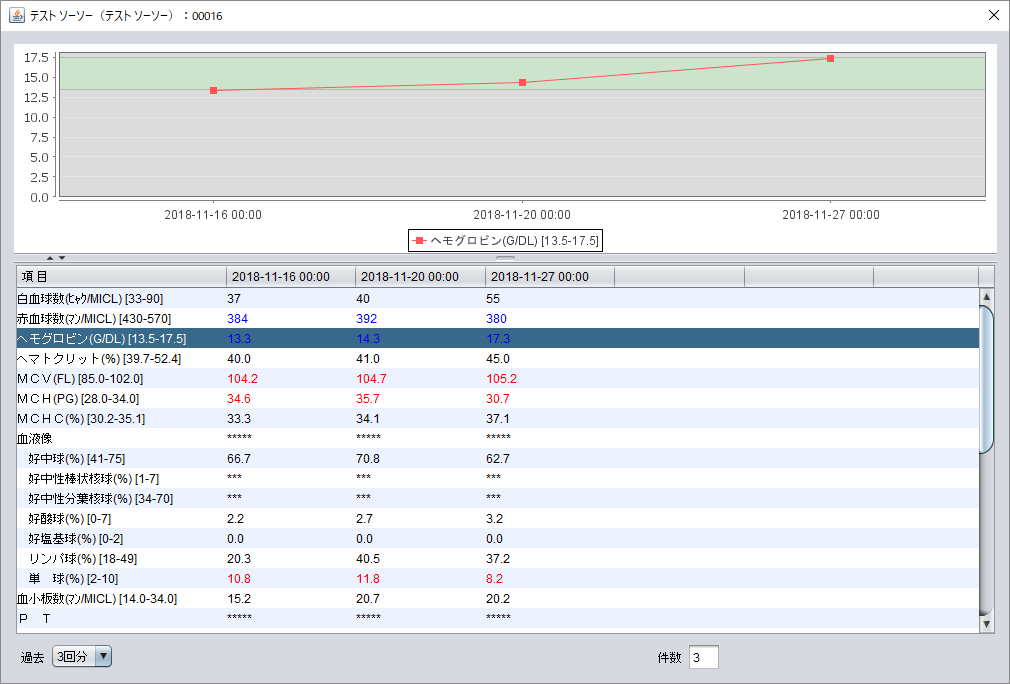Close the テスト ソーソー window

tap(993, 15)
